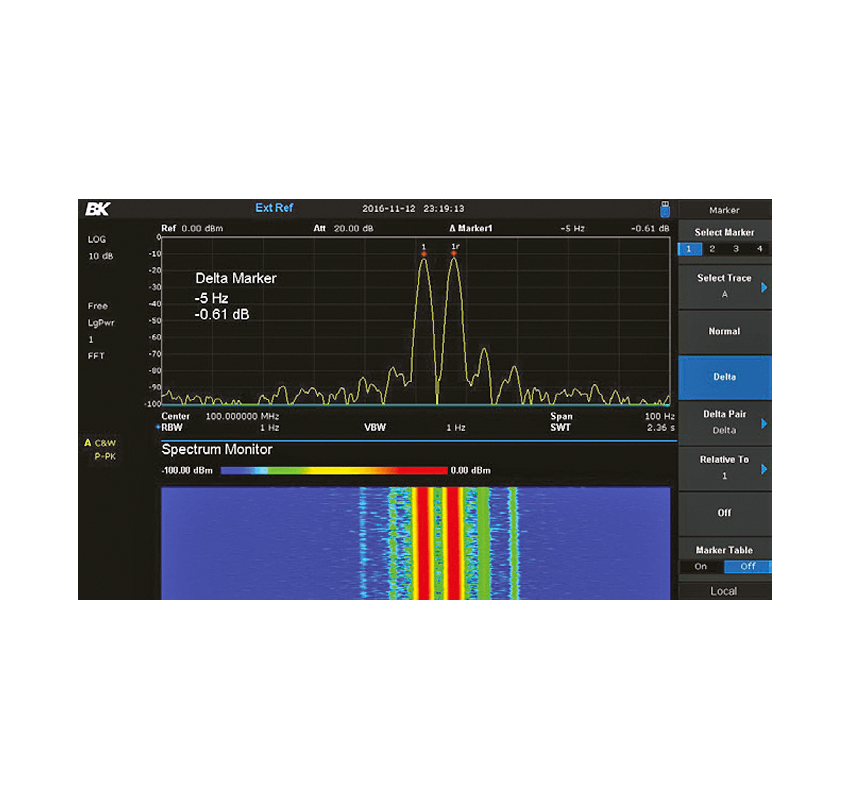Choose the Delta marker mode
Screen dimensions: 850x800
(724, 377)
